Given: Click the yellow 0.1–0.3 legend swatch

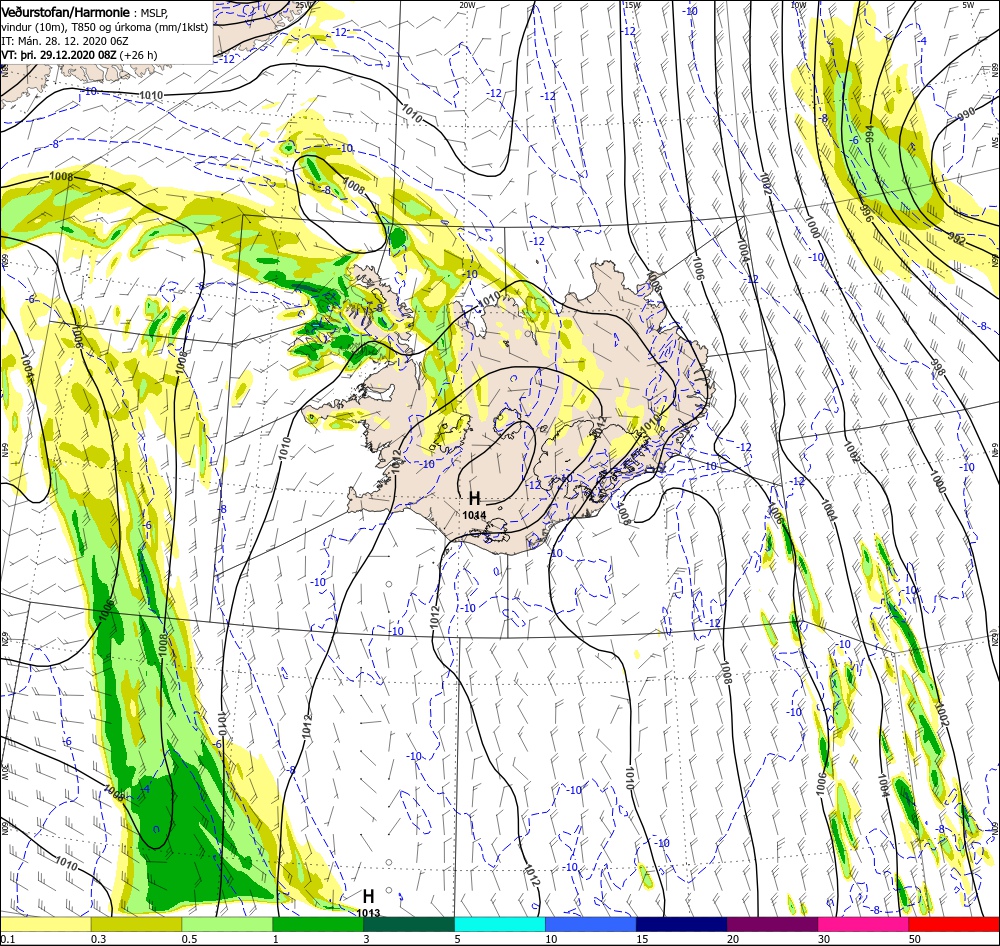Looking at the screenshot, I should (45, 923).
